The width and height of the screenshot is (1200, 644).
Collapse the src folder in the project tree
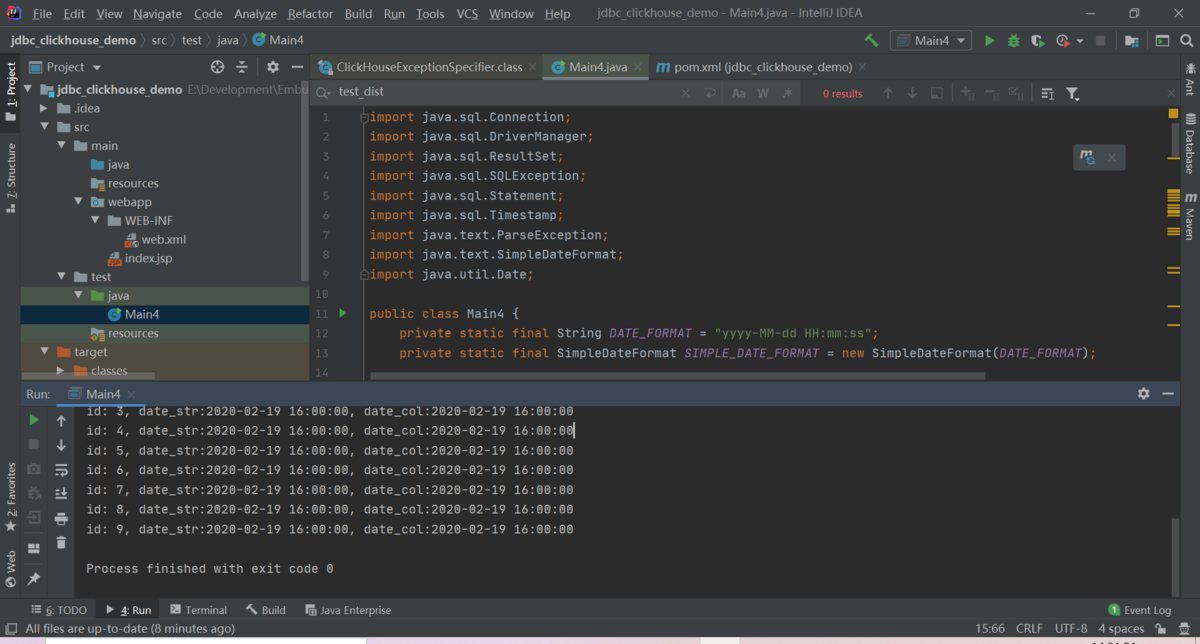44,127
